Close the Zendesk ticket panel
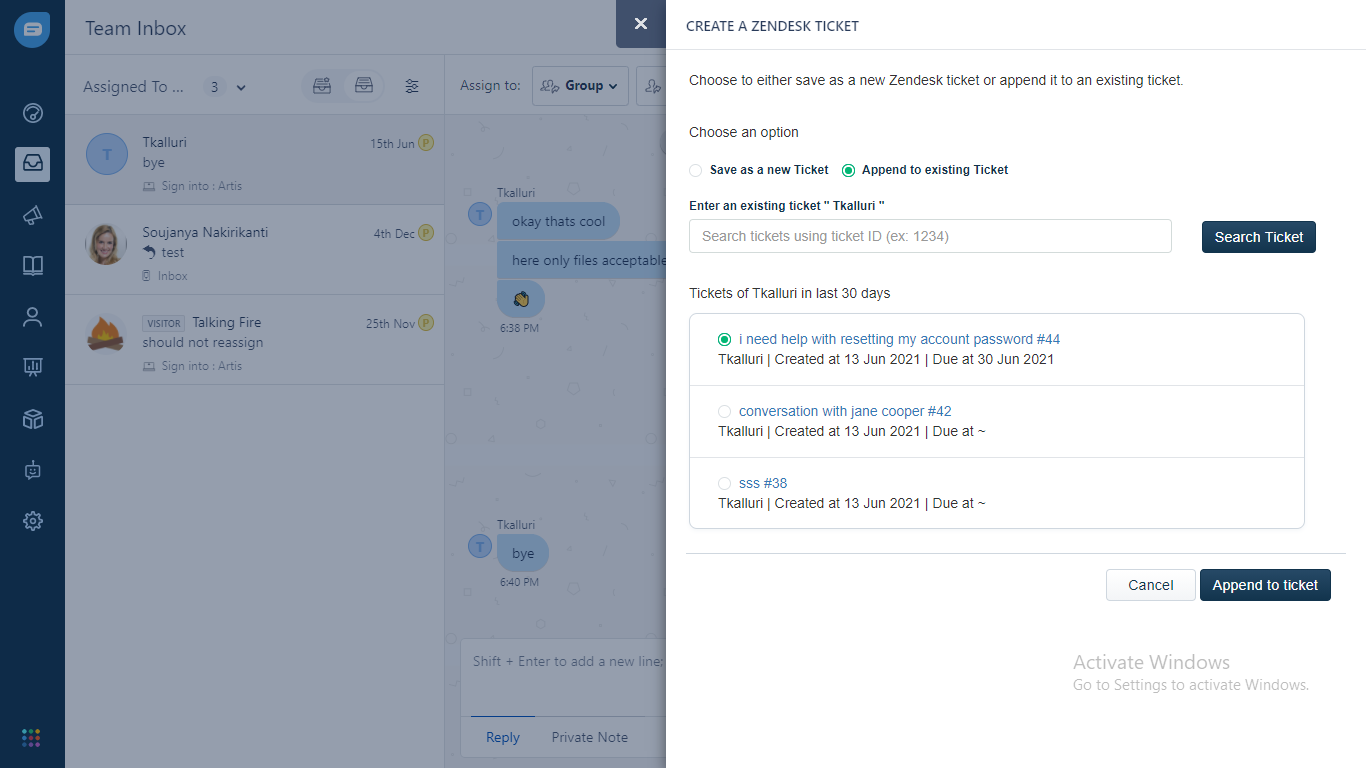The height and width of the screenshot is (768, 1366). pyautogui.click(x=641, y=24)
